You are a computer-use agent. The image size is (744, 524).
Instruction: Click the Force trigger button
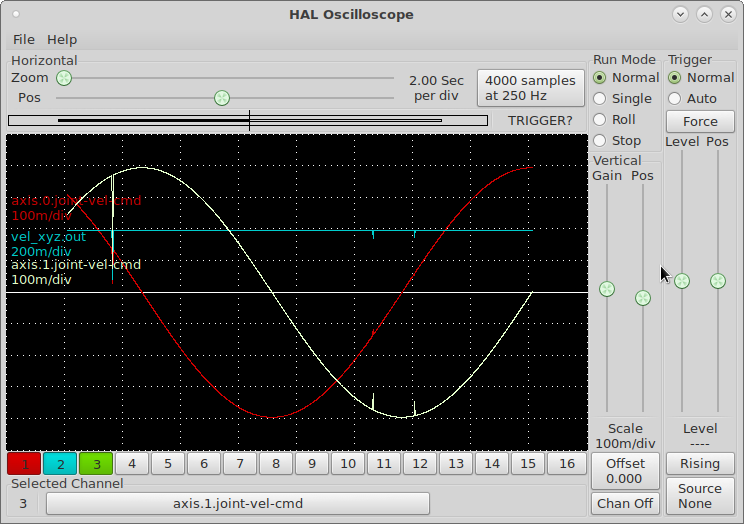click(x=700, y=122)
